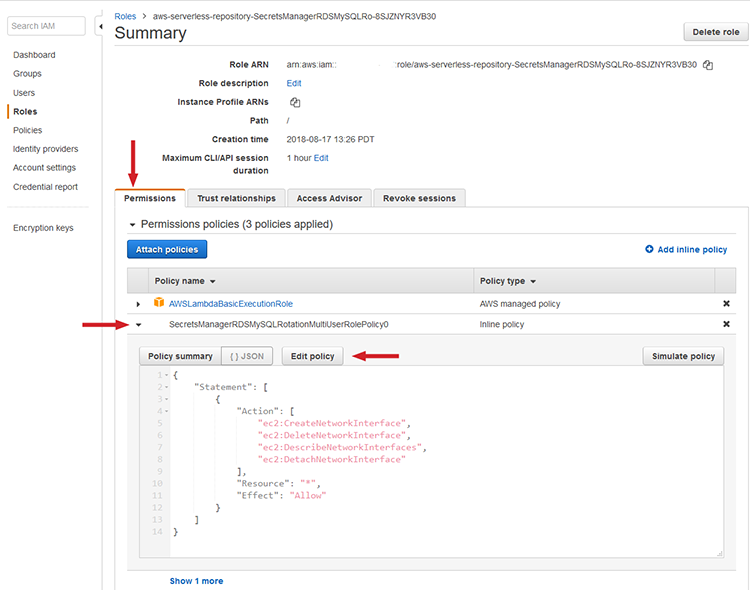Open the Access Advisor tab

tap(329, 198)
